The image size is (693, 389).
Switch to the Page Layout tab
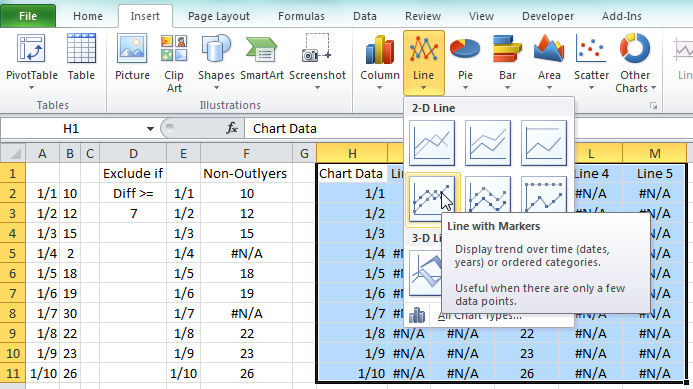219,16
